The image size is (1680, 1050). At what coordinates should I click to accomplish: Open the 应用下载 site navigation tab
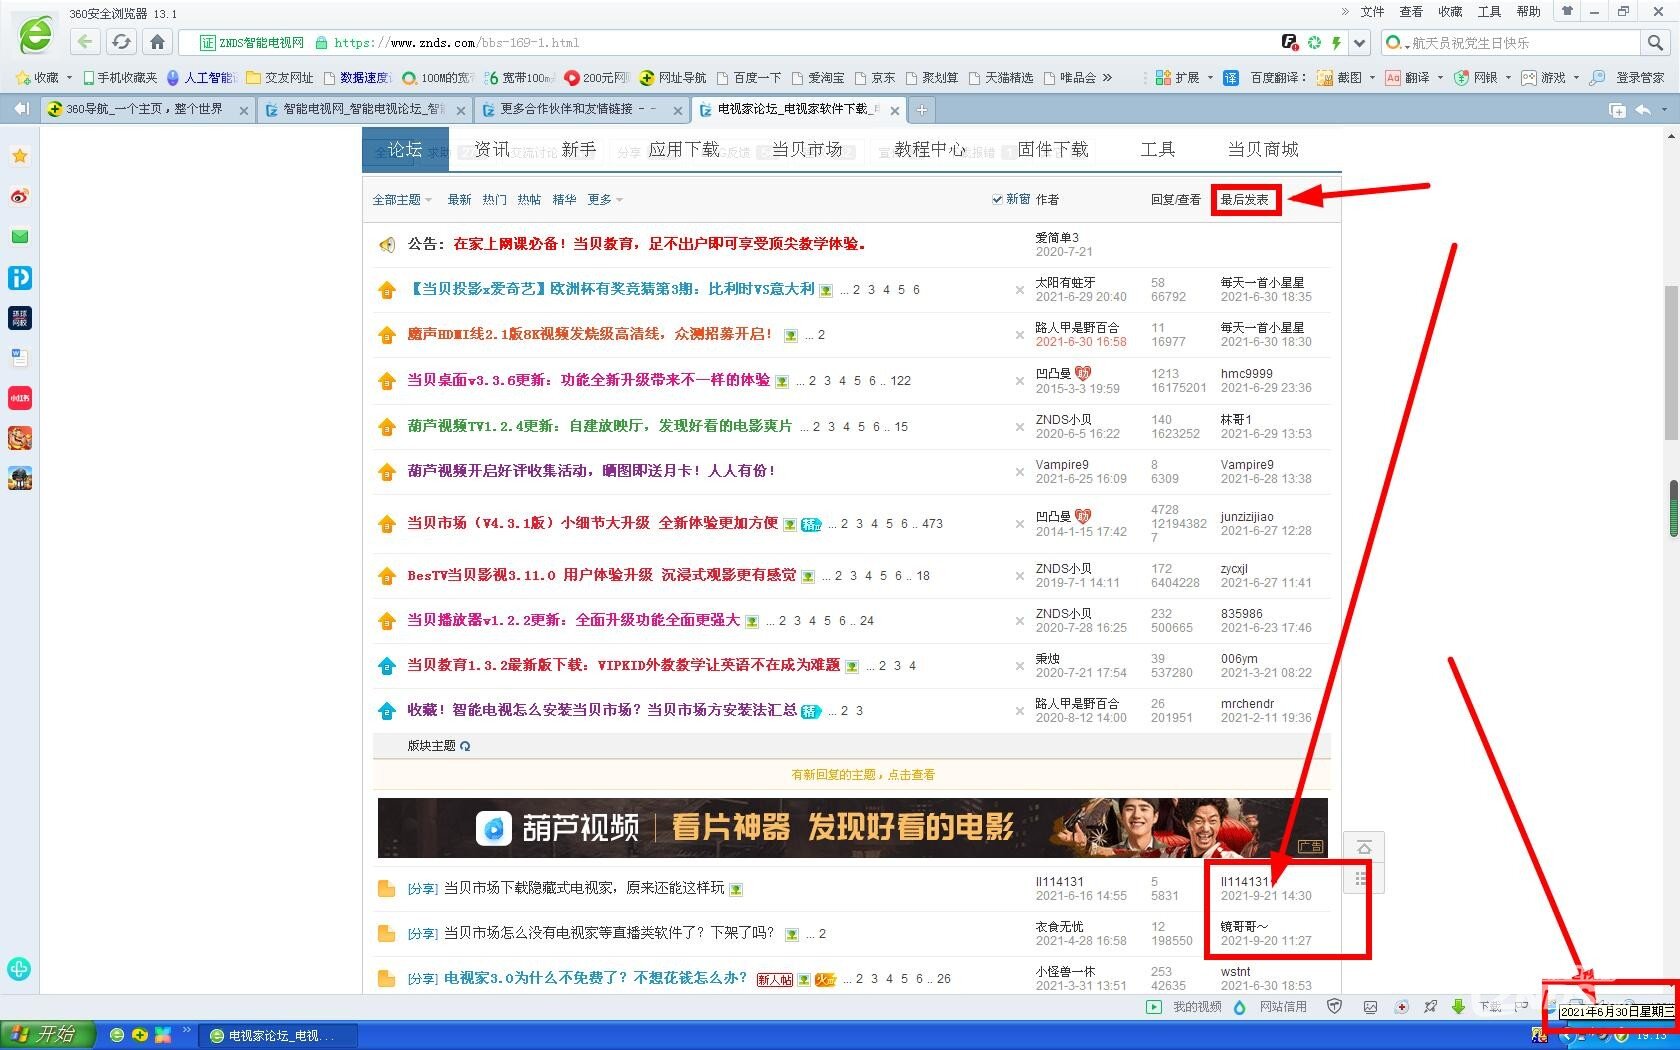(x=684, y=150)
